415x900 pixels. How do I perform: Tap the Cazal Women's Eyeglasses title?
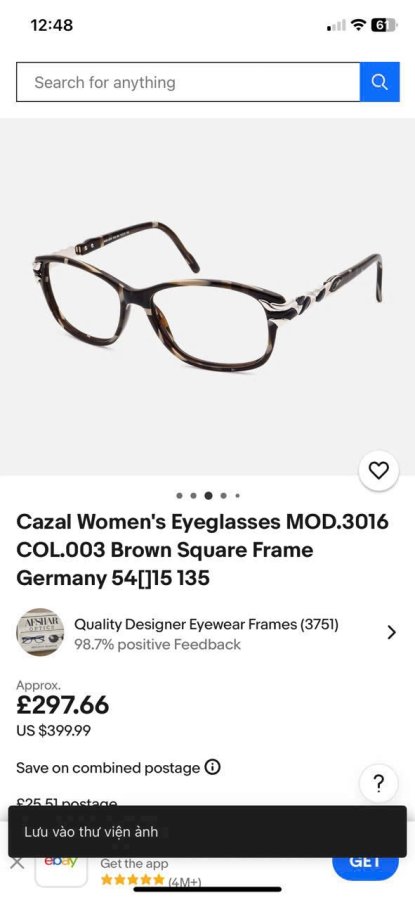[x=202, y=550]
